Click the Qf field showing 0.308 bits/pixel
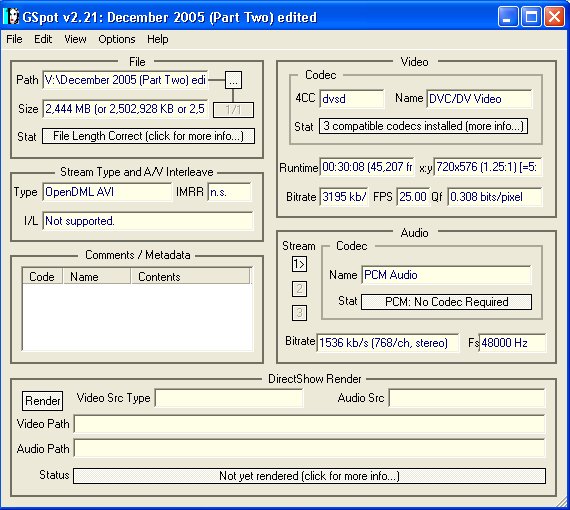 495,197
